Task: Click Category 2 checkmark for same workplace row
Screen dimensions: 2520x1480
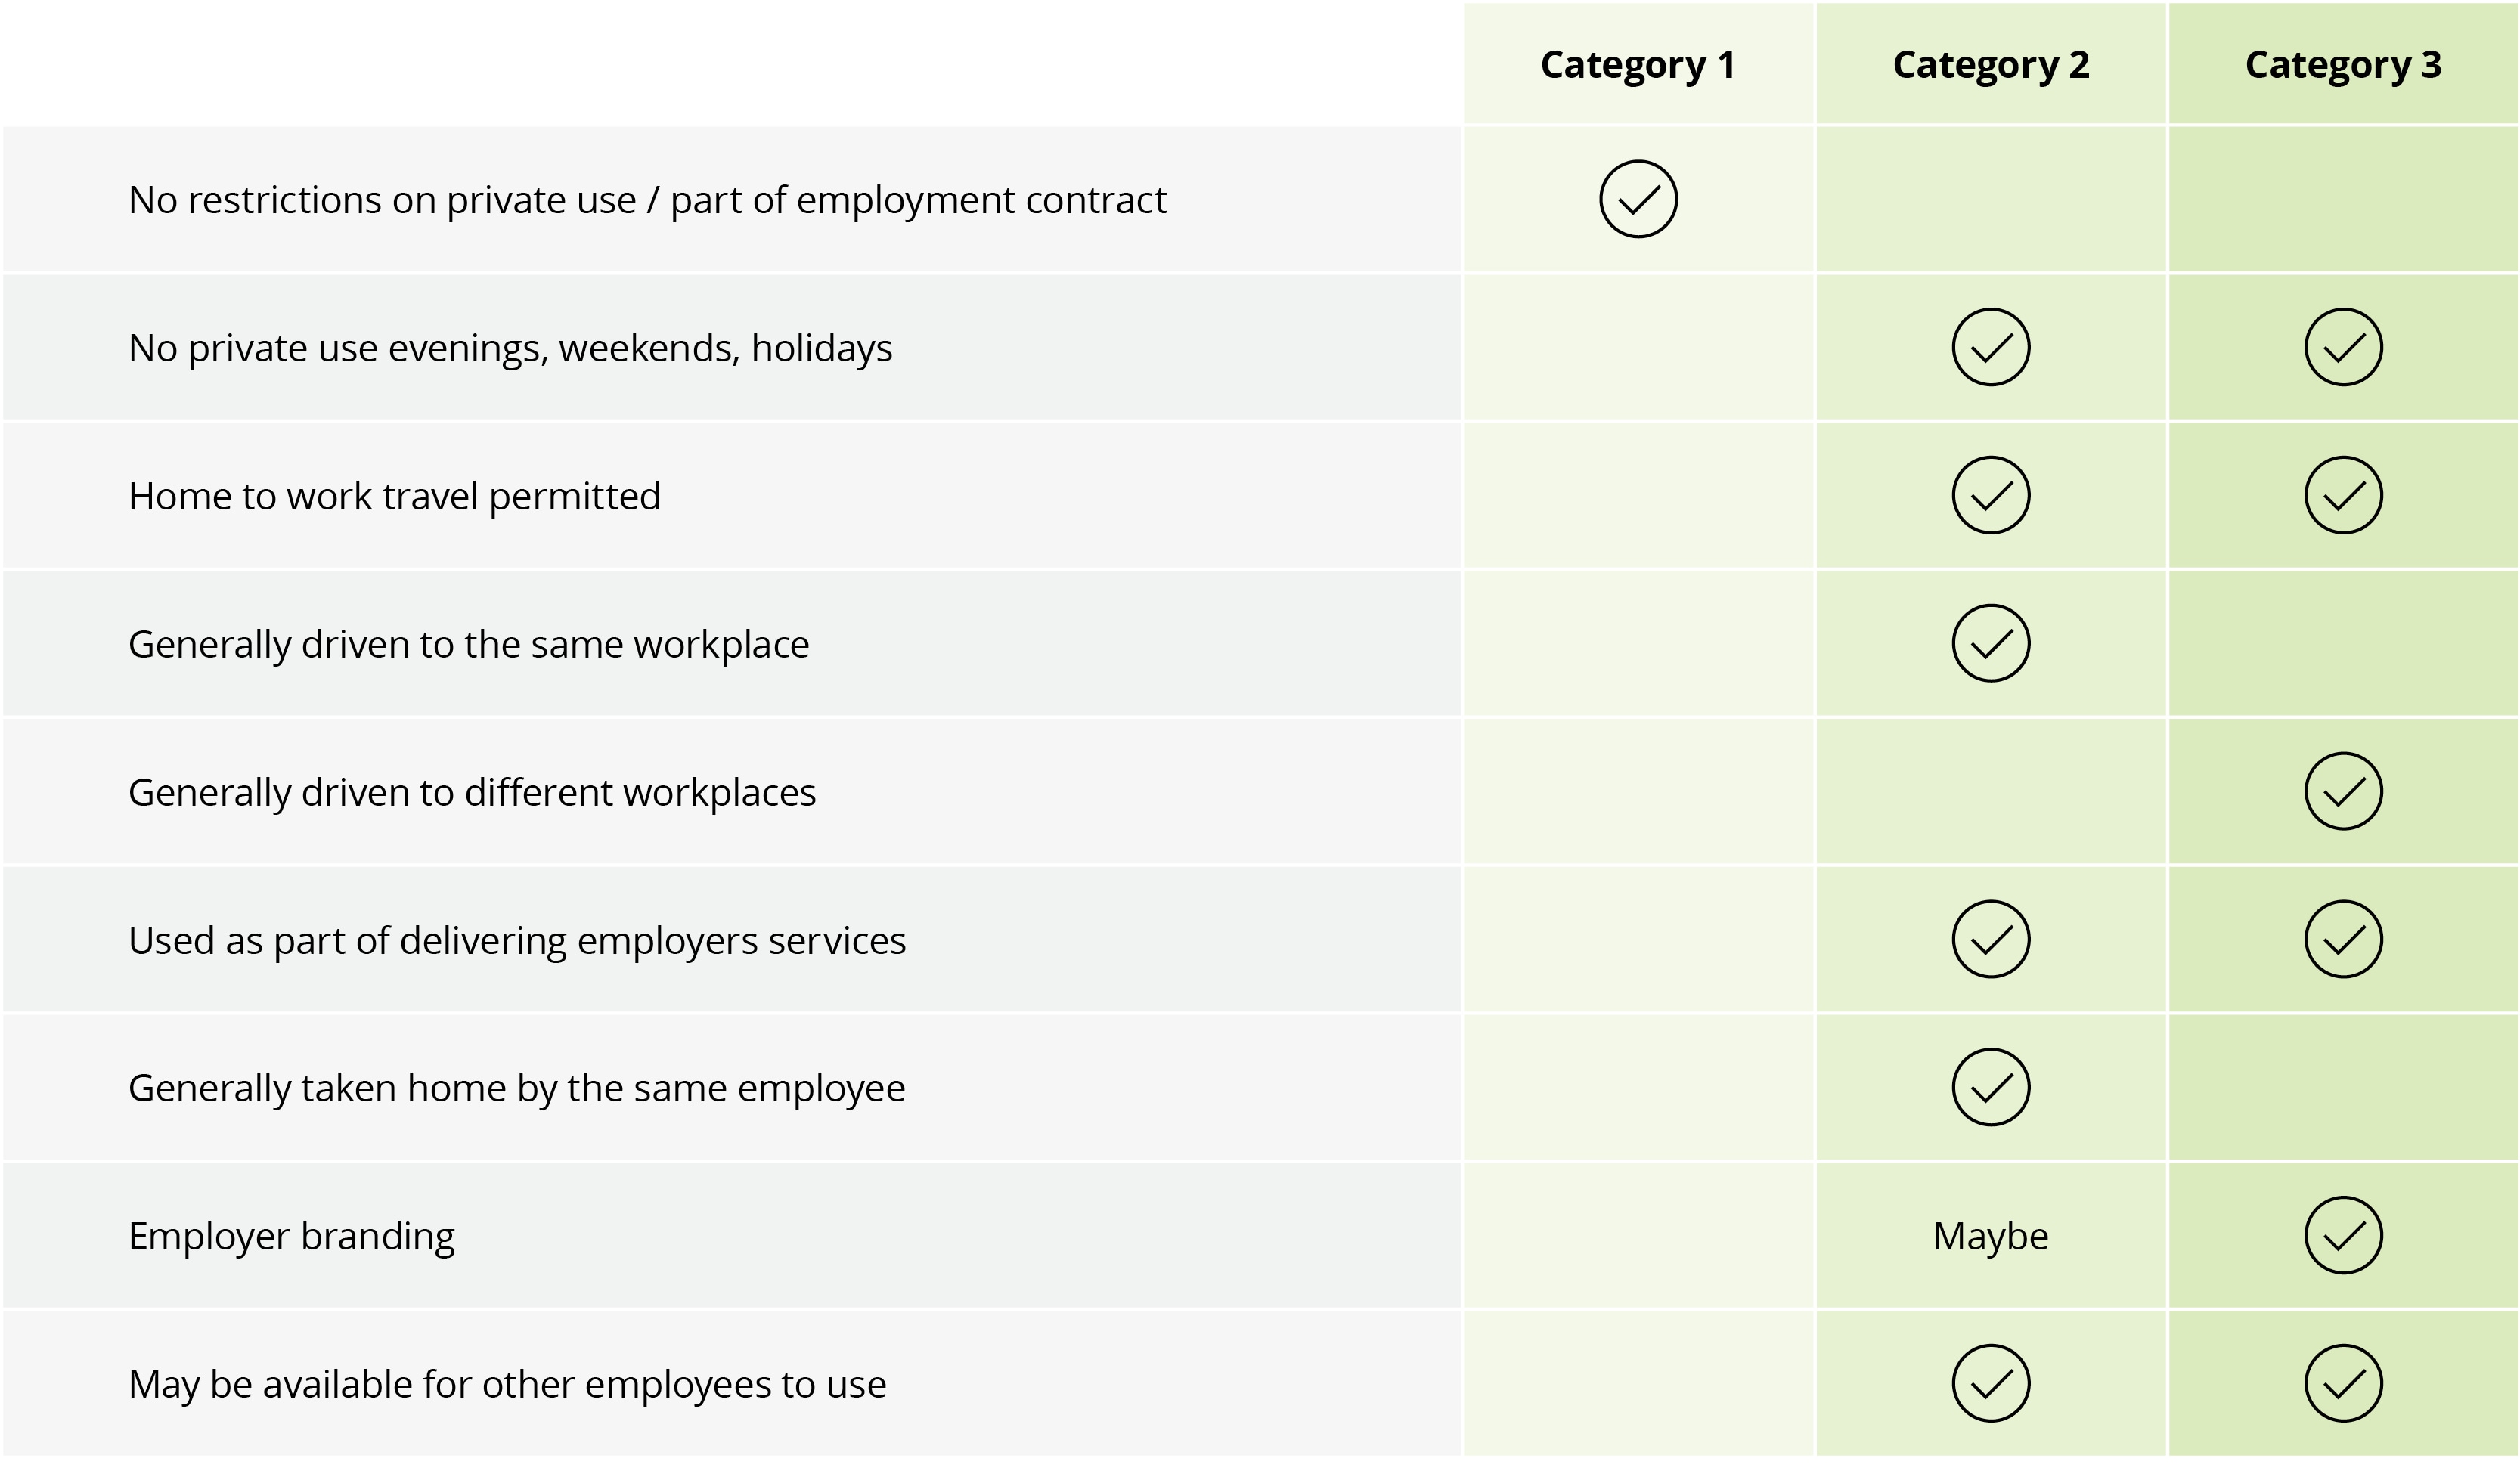Action: click(1990, 643)
